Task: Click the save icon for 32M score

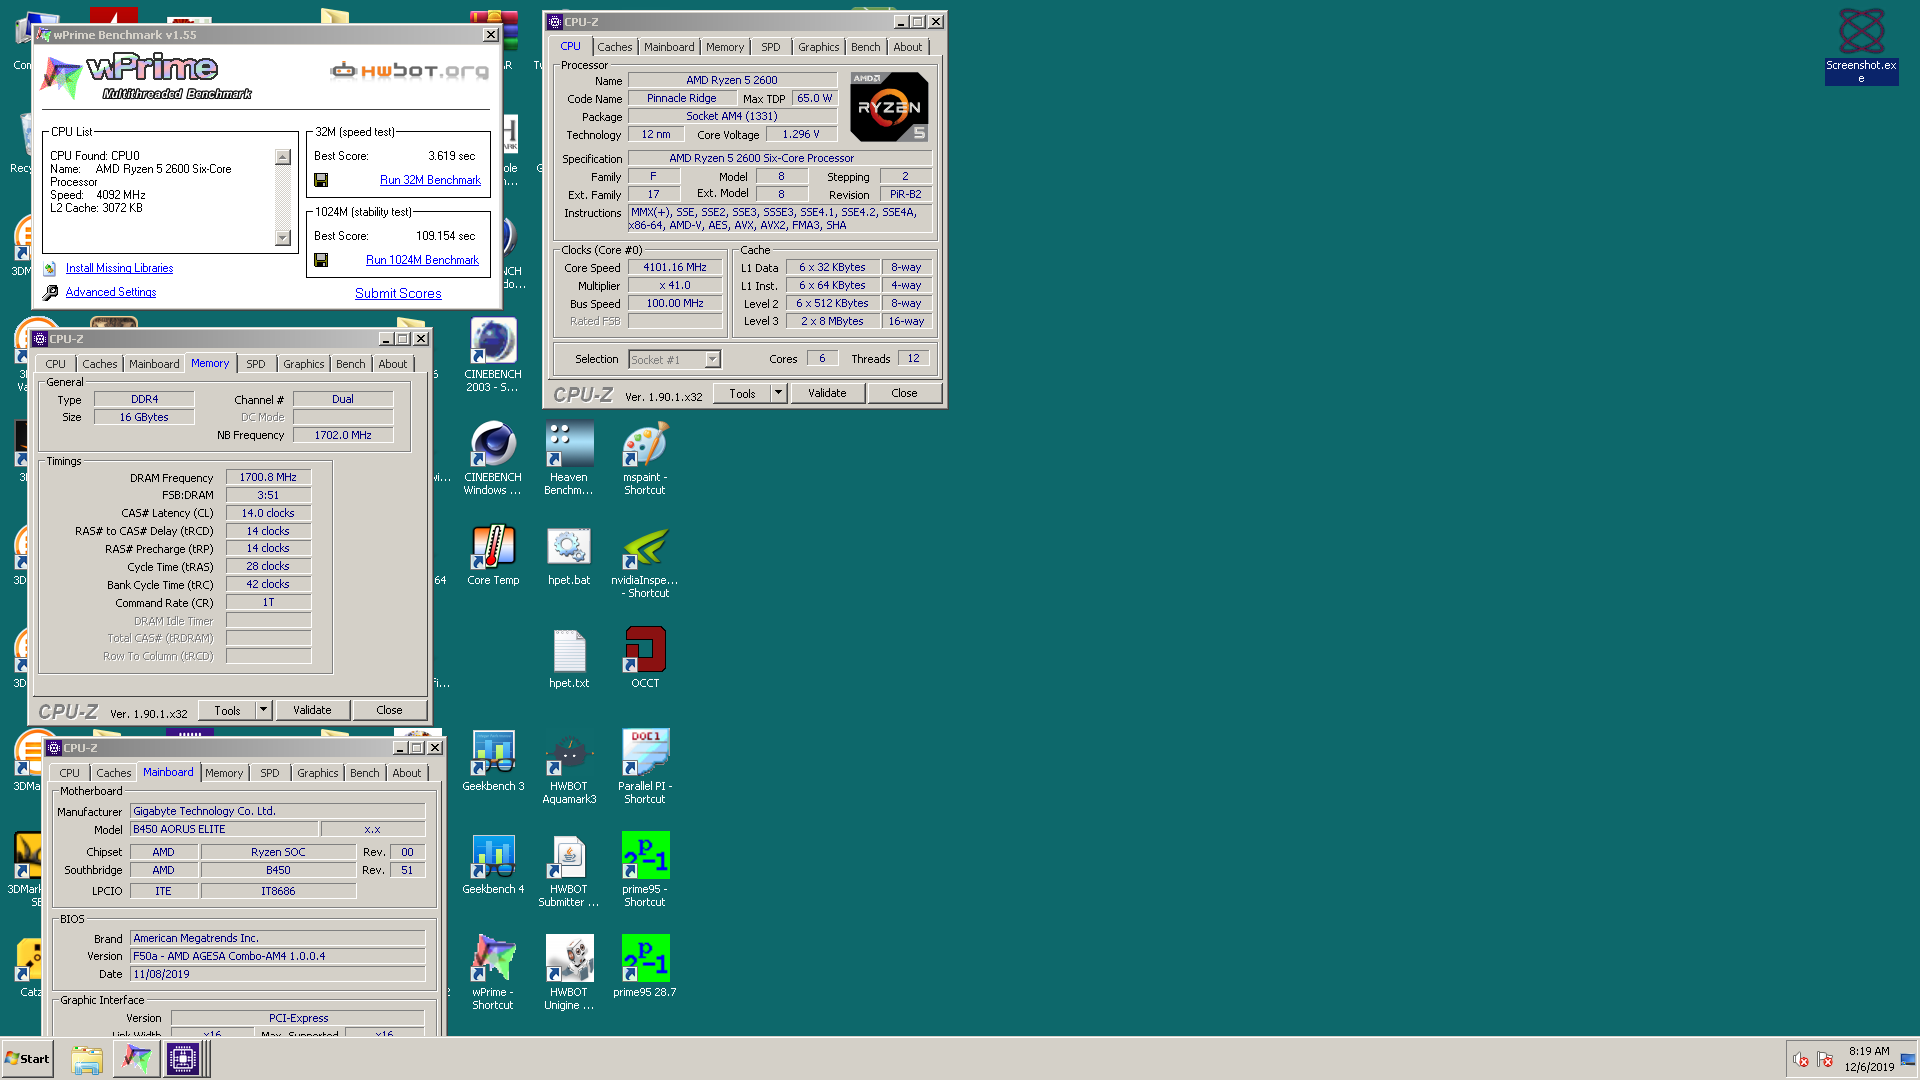Action: click(321, 180)
